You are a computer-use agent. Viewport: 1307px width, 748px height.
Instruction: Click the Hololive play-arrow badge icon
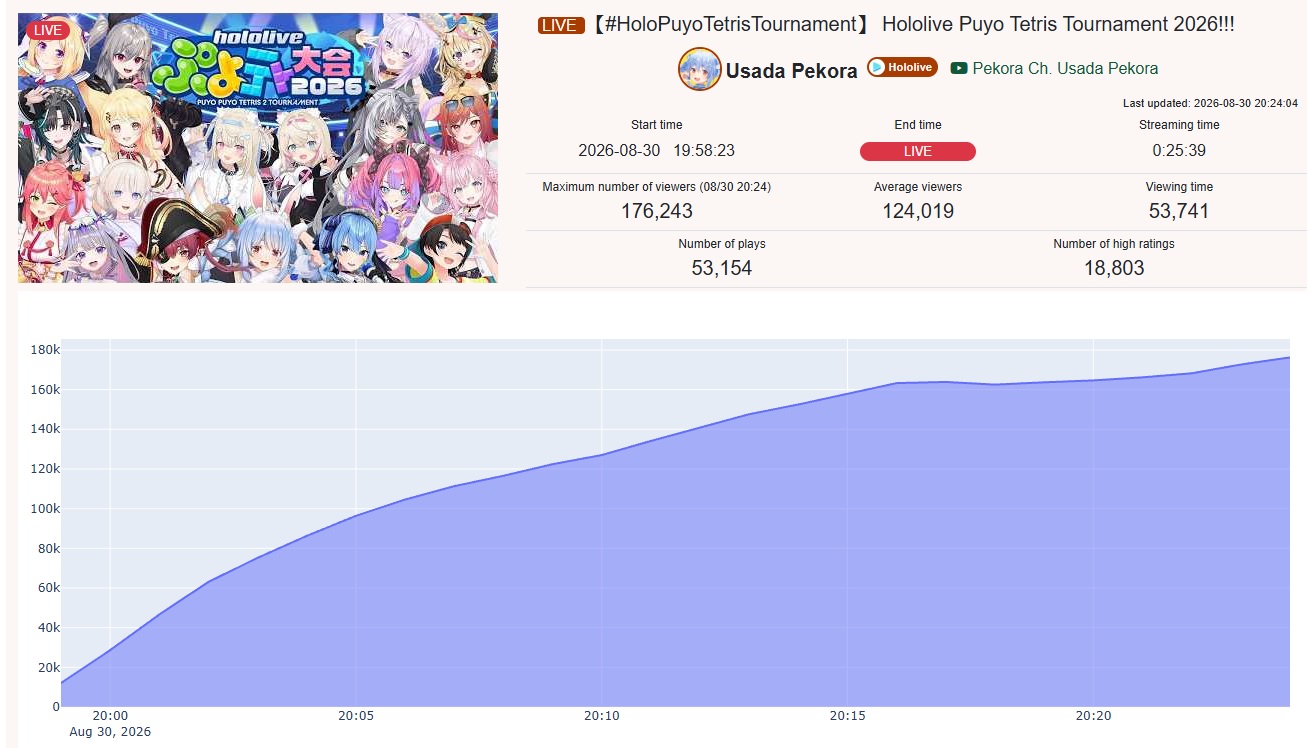pyautogui.click(x=877, y=67)
